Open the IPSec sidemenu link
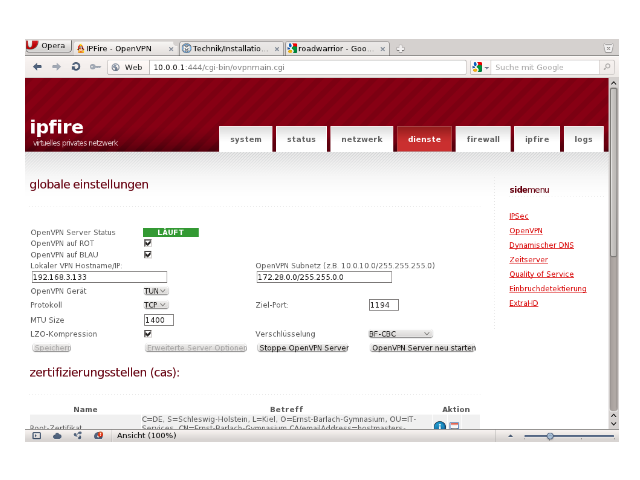Image resolution: width=640 pixels, height=480 pixels. [x=518, y=216]
